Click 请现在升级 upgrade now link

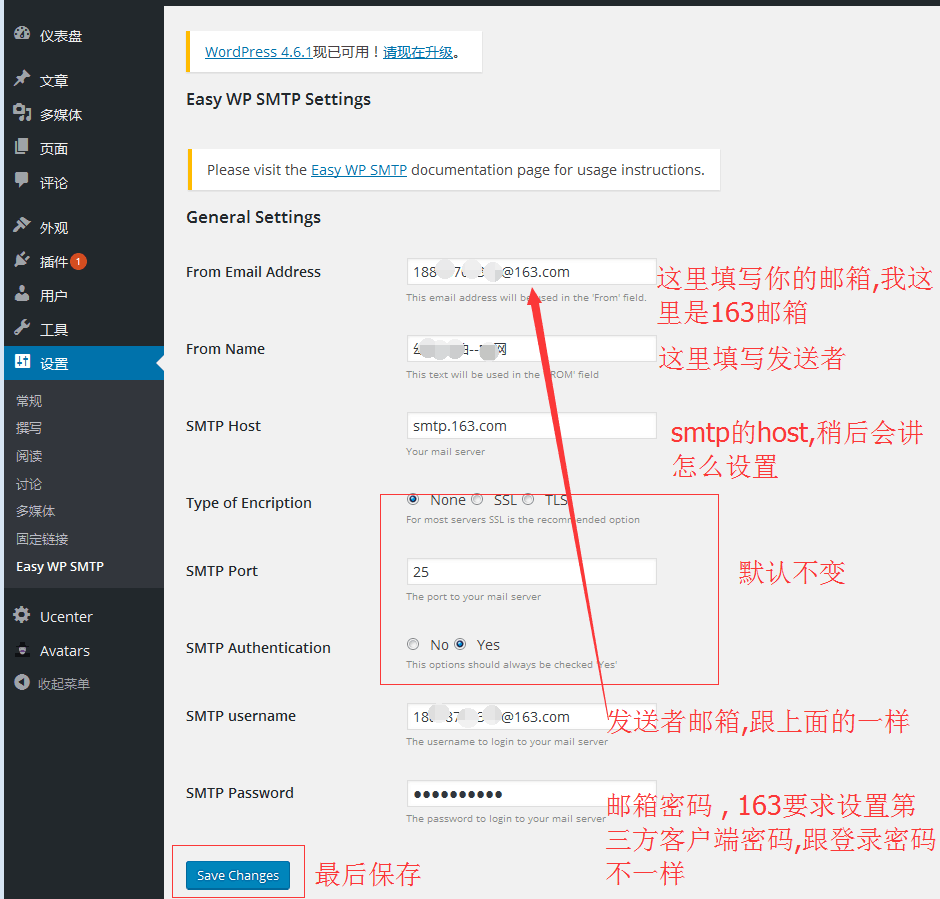[418, 52]
